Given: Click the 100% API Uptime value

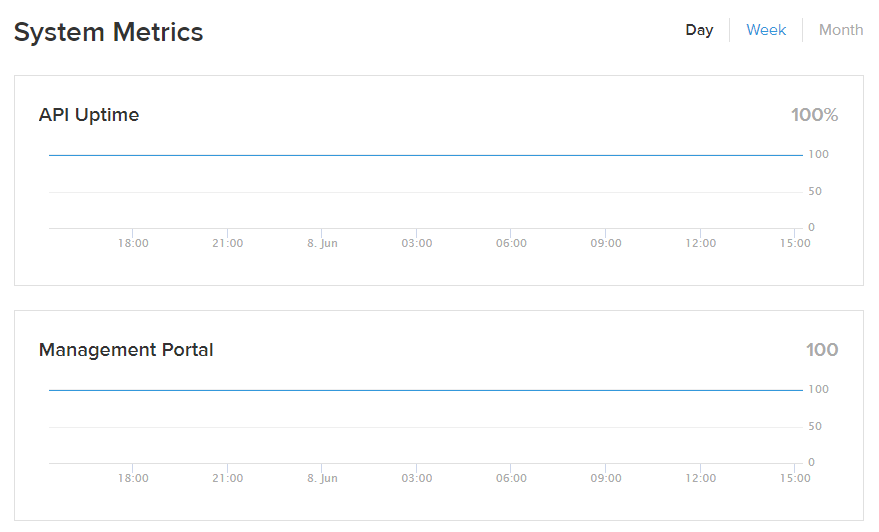Looking at the screenshot, I should point(814,115).
